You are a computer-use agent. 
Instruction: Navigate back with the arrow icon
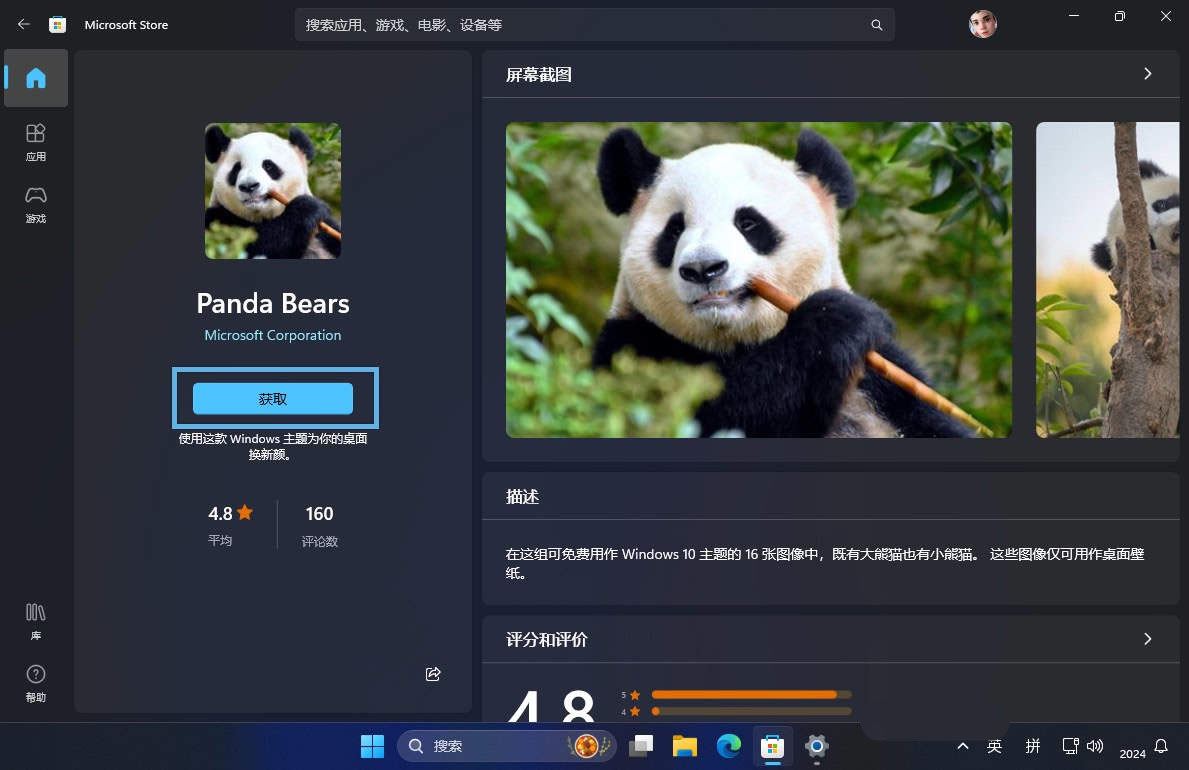click(24, 24)
